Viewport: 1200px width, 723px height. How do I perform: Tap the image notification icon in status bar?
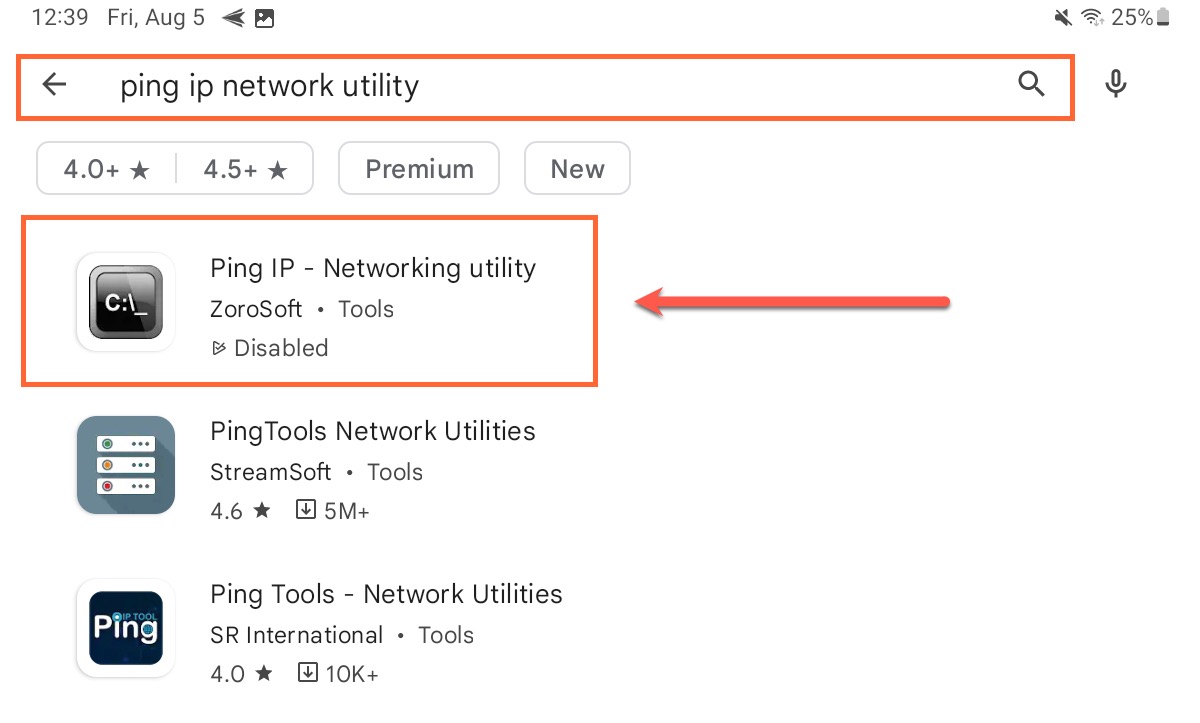(x=264, y=17)
